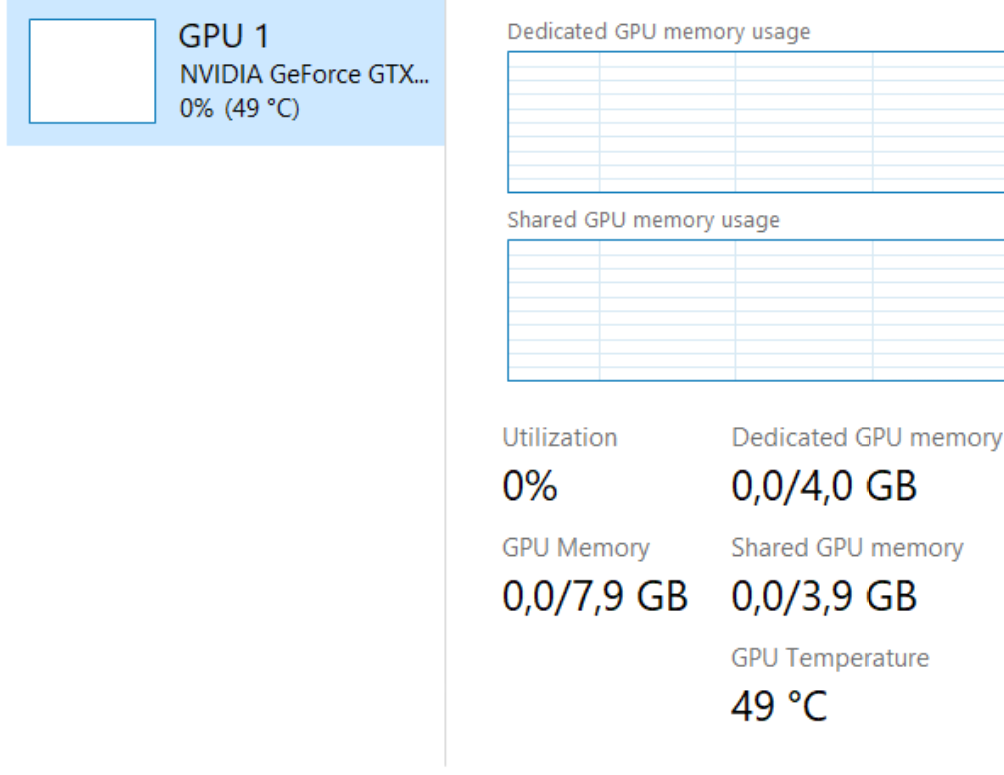Image resolution: width=1004 pixels, height=775 pixels.
Task: Click the Shared GPU memory stat label
Action: click(x=847, y=547)
